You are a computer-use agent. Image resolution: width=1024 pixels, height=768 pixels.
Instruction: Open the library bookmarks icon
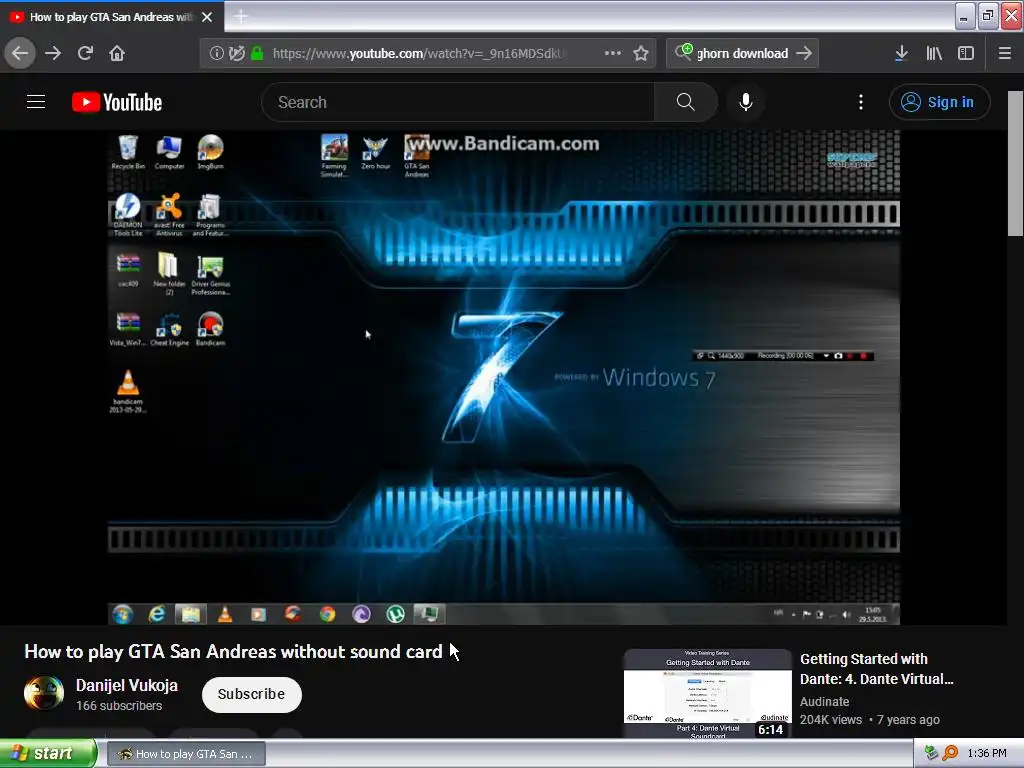click(x=934, y=53)
